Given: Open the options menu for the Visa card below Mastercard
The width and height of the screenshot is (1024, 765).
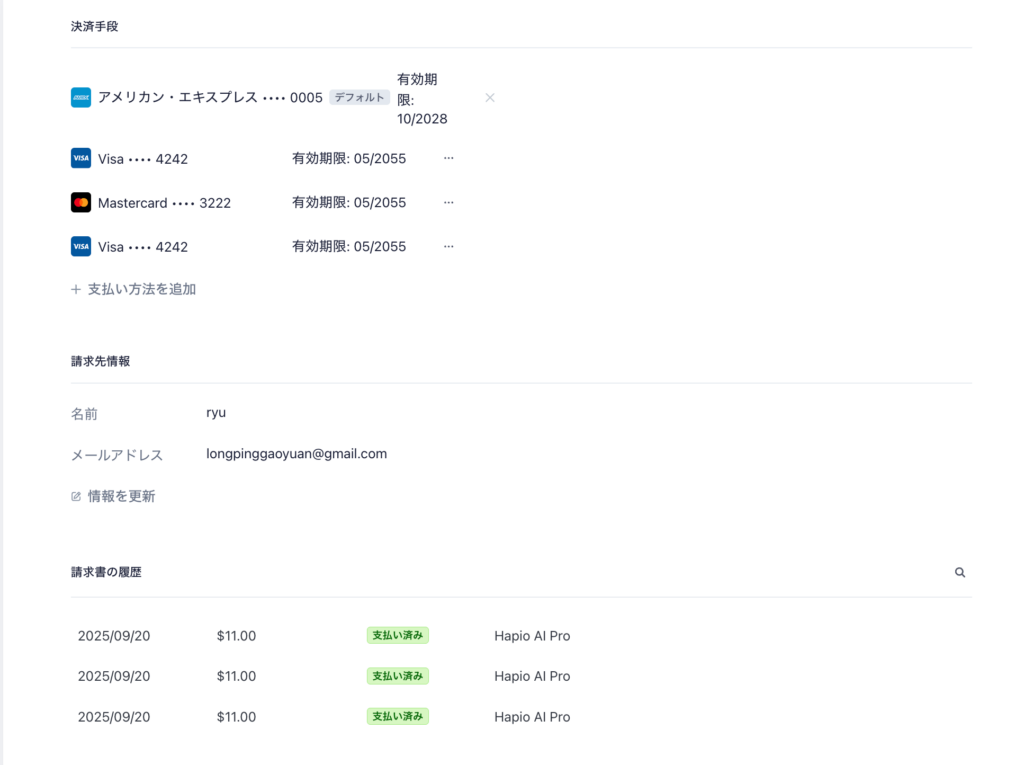Looking at the screenshot, I should (x=449, y=246).
